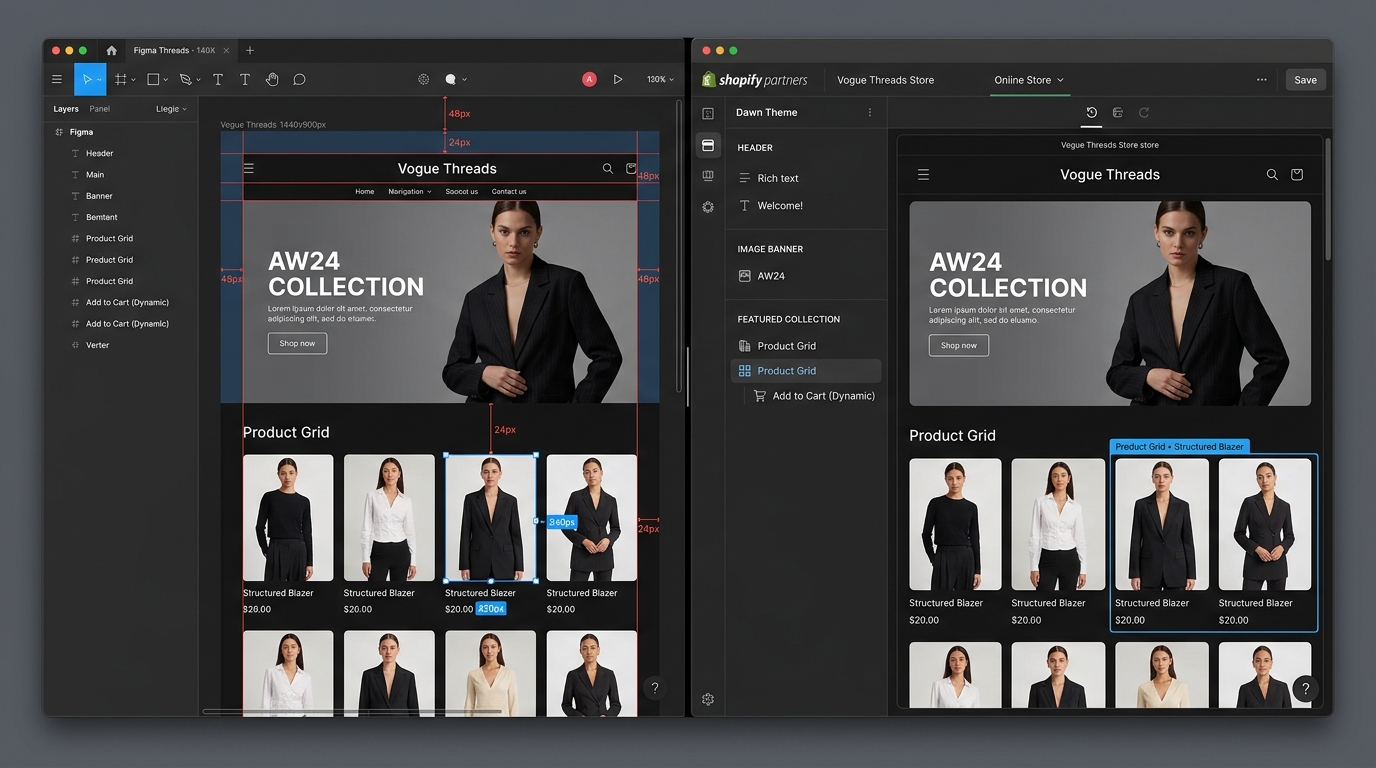Click Shop now in the Shopify preview banner
This screenshot has height=768, width=1376.
959,345
